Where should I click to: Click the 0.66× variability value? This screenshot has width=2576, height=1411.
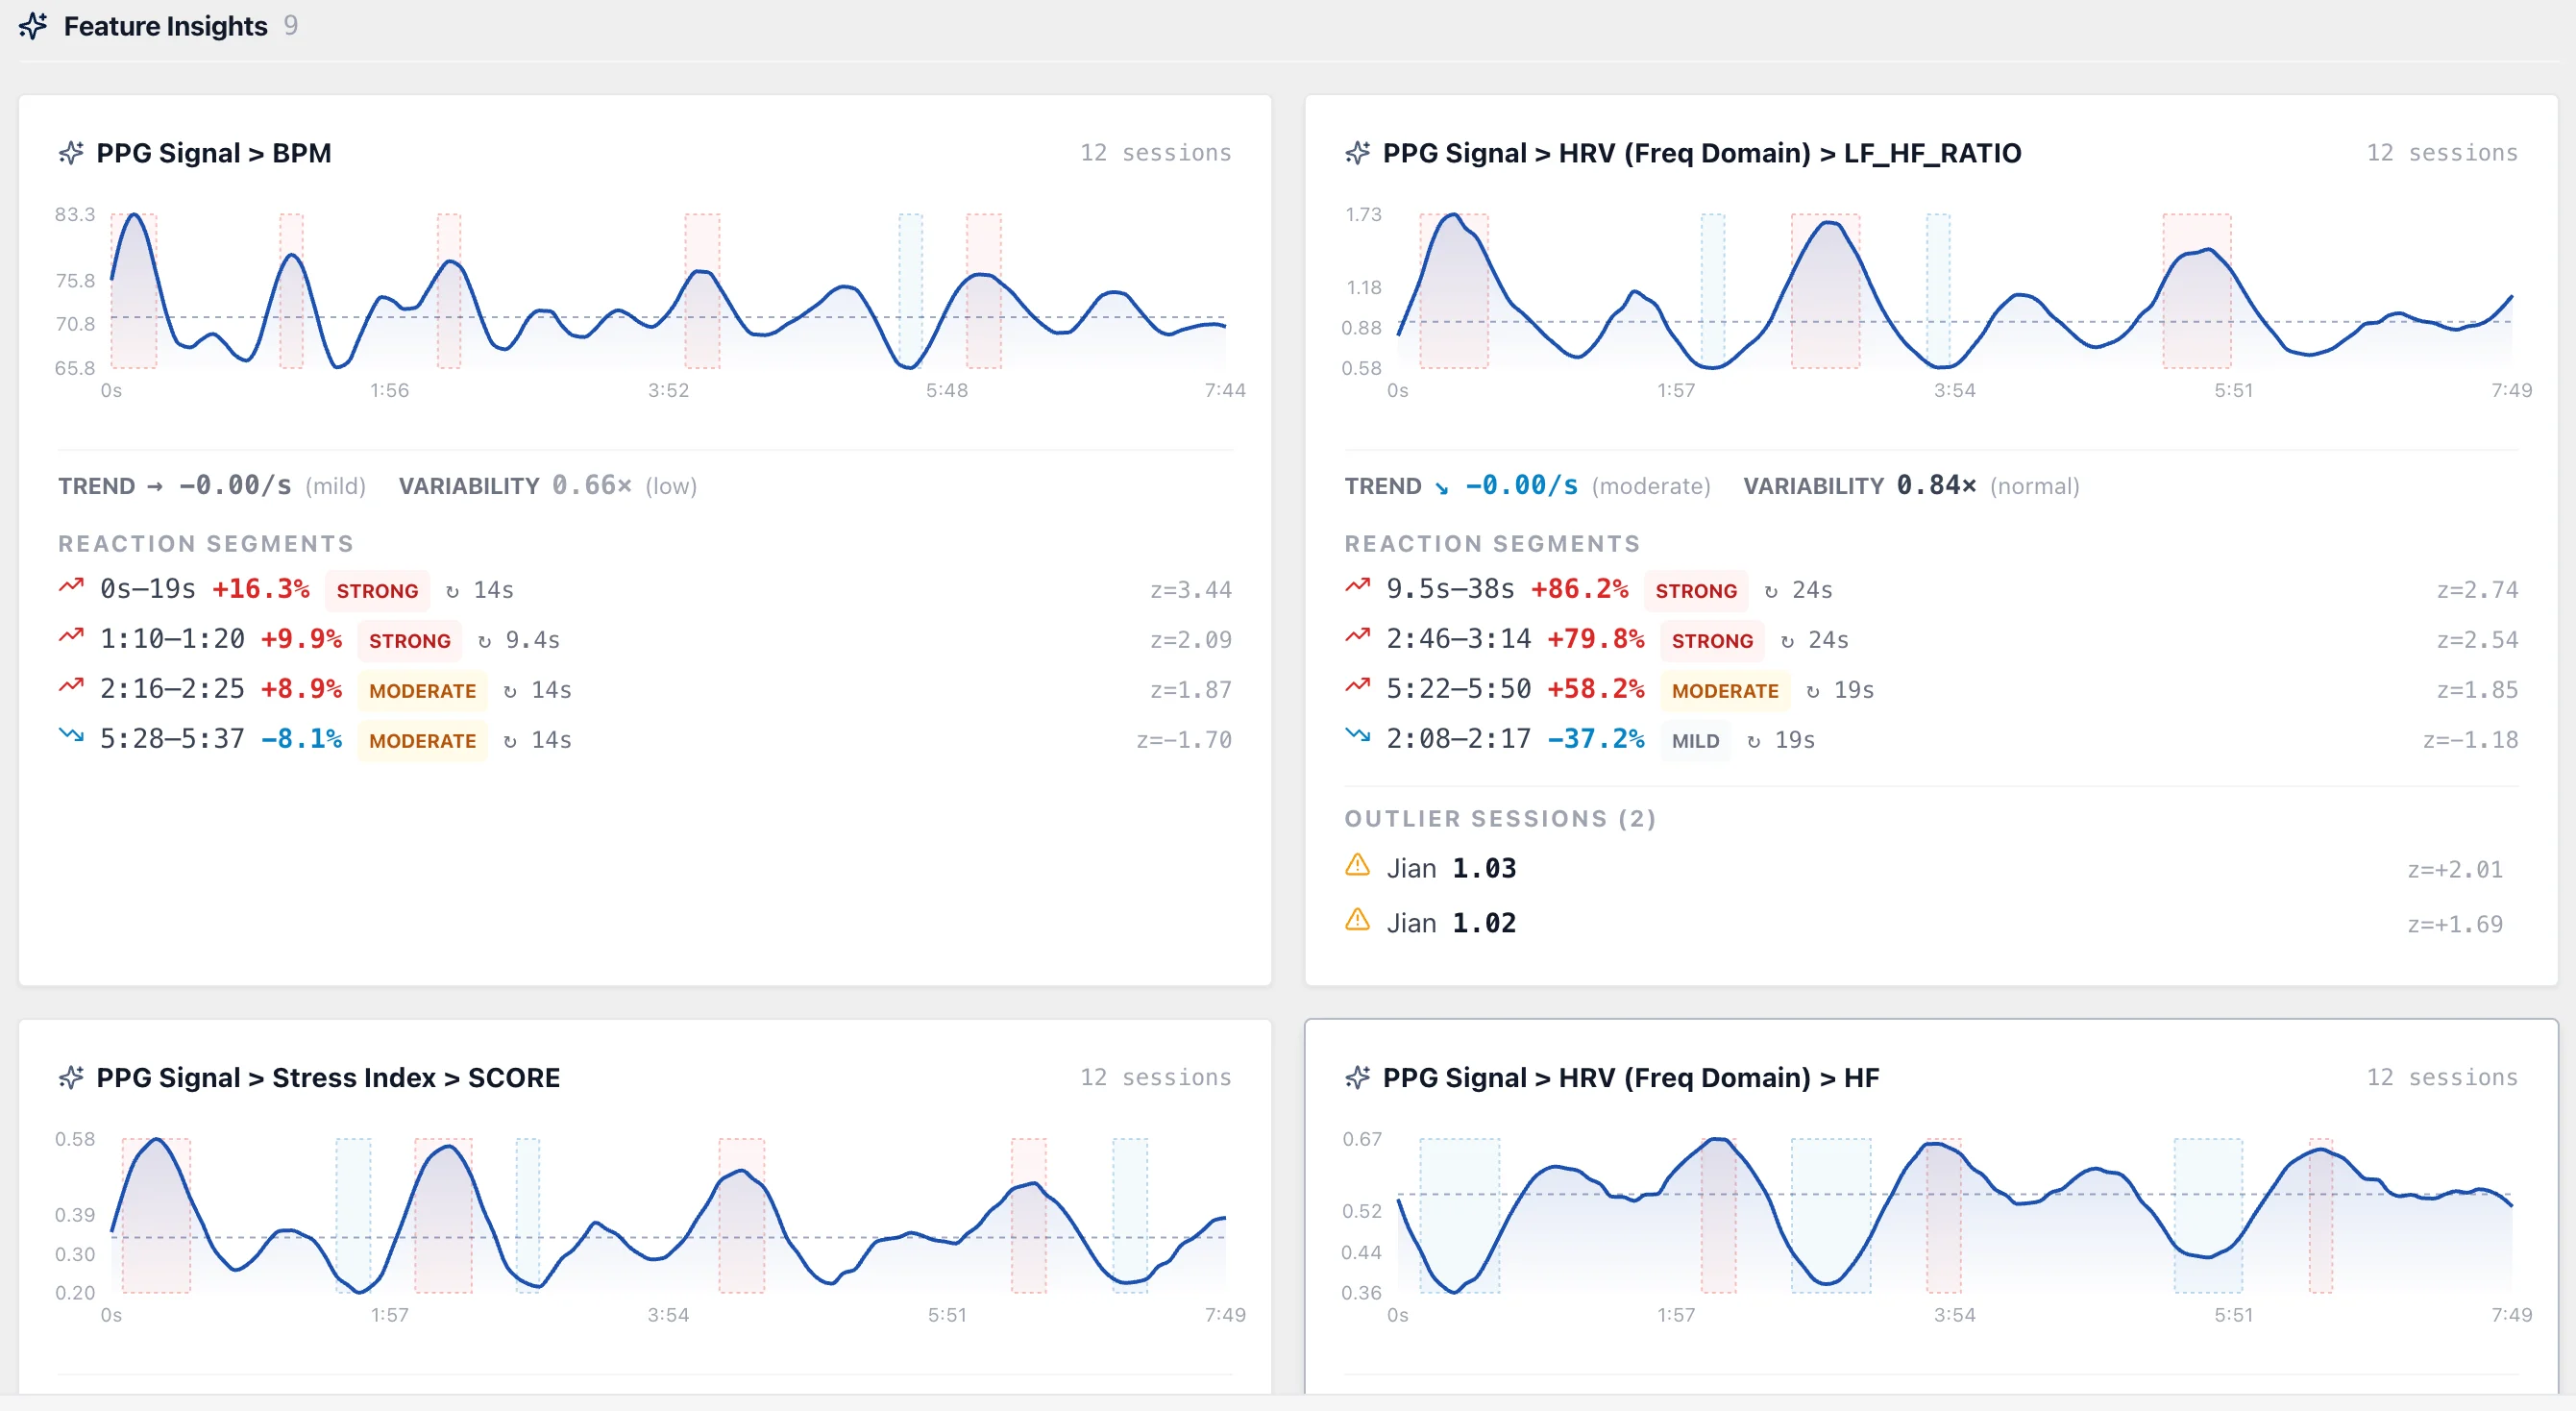592,485
